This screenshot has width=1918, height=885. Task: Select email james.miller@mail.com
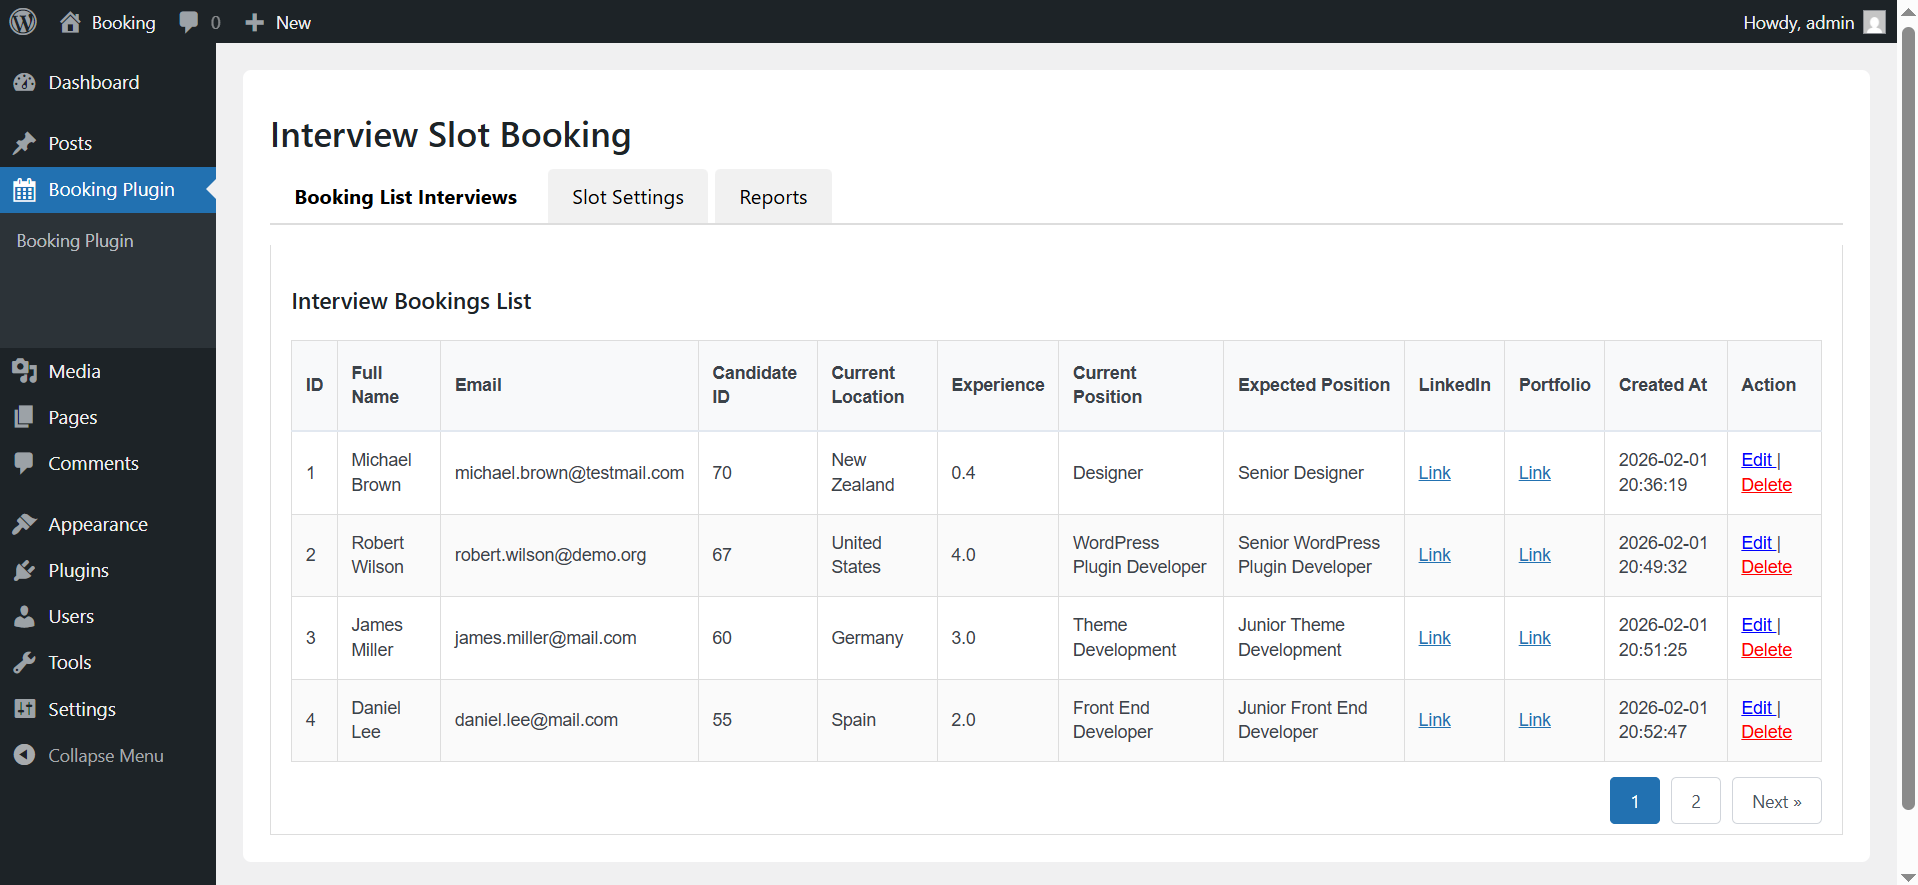[545, 638]
